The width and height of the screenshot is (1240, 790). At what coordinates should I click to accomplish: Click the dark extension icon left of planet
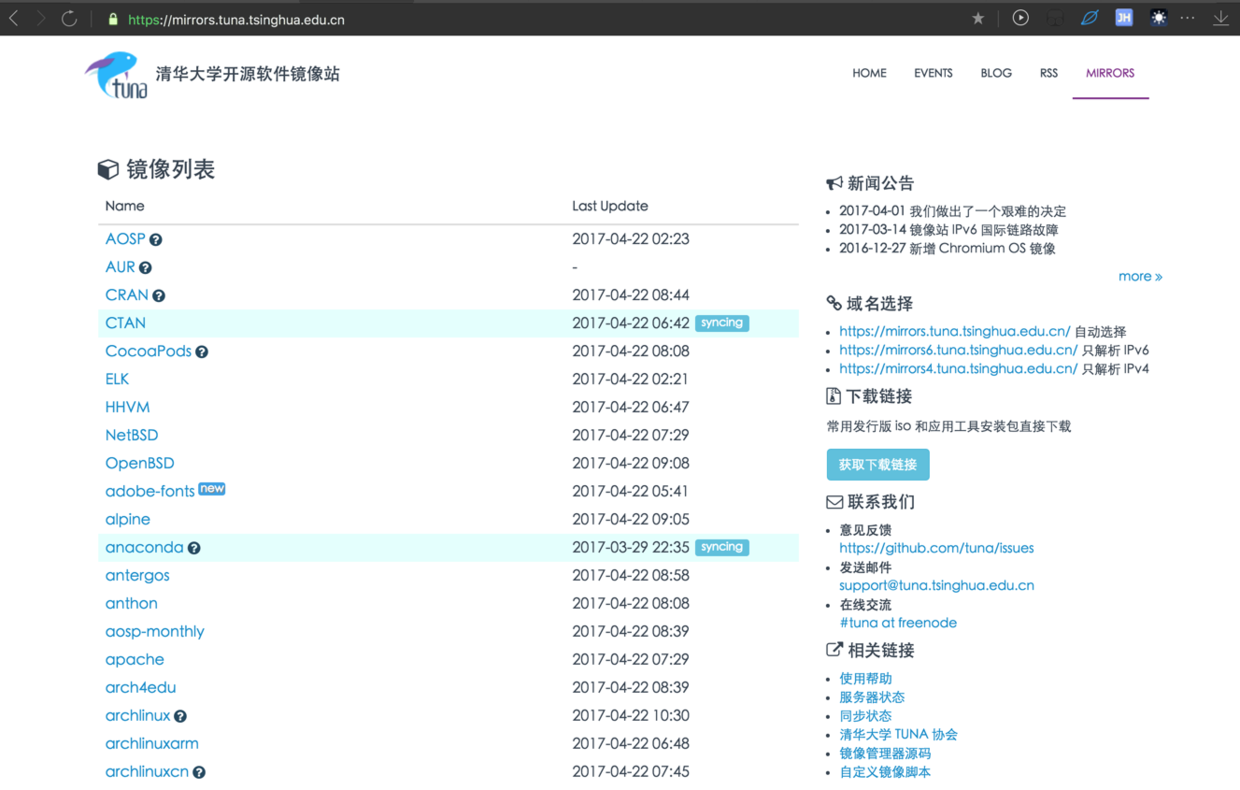[x=1055, y=18]
